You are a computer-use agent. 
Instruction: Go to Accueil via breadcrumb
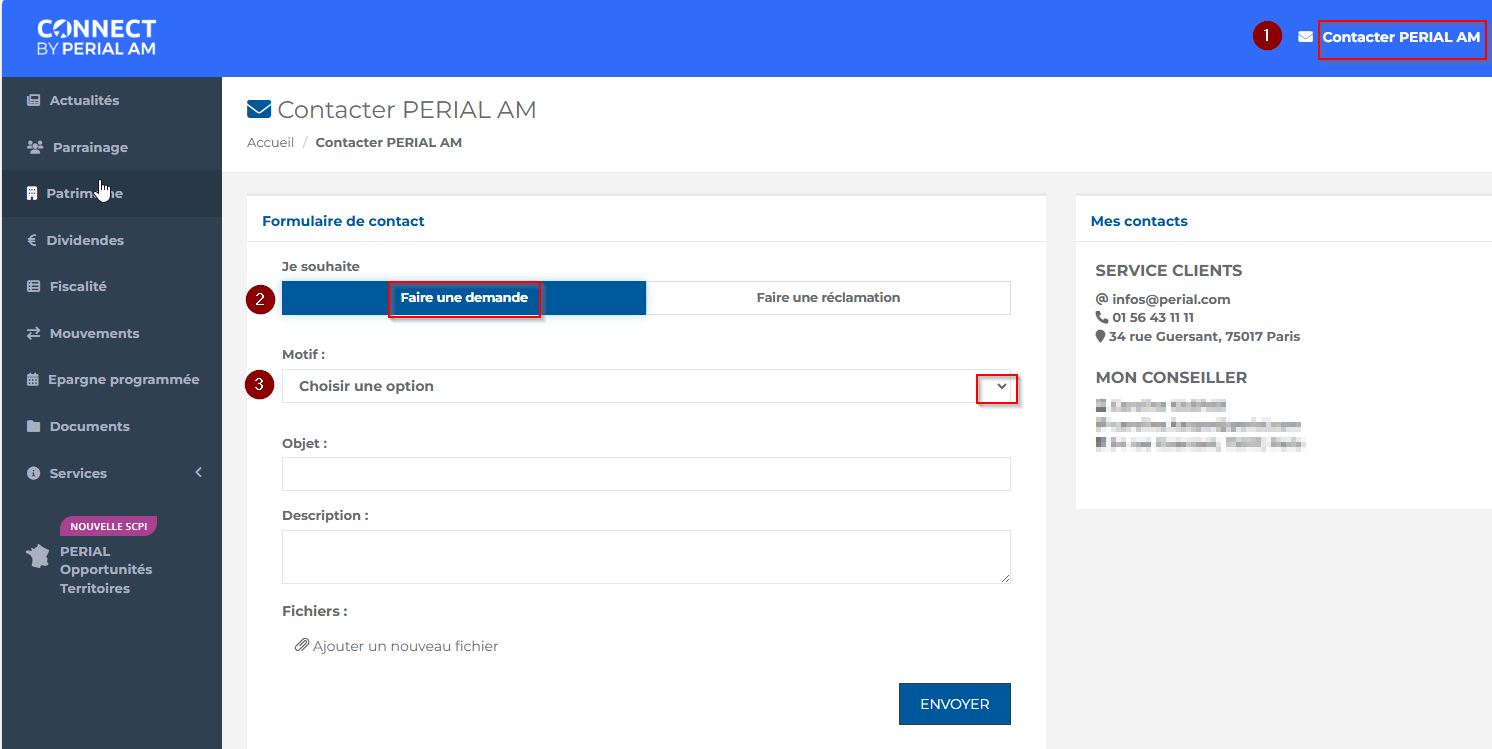(271, 142)
